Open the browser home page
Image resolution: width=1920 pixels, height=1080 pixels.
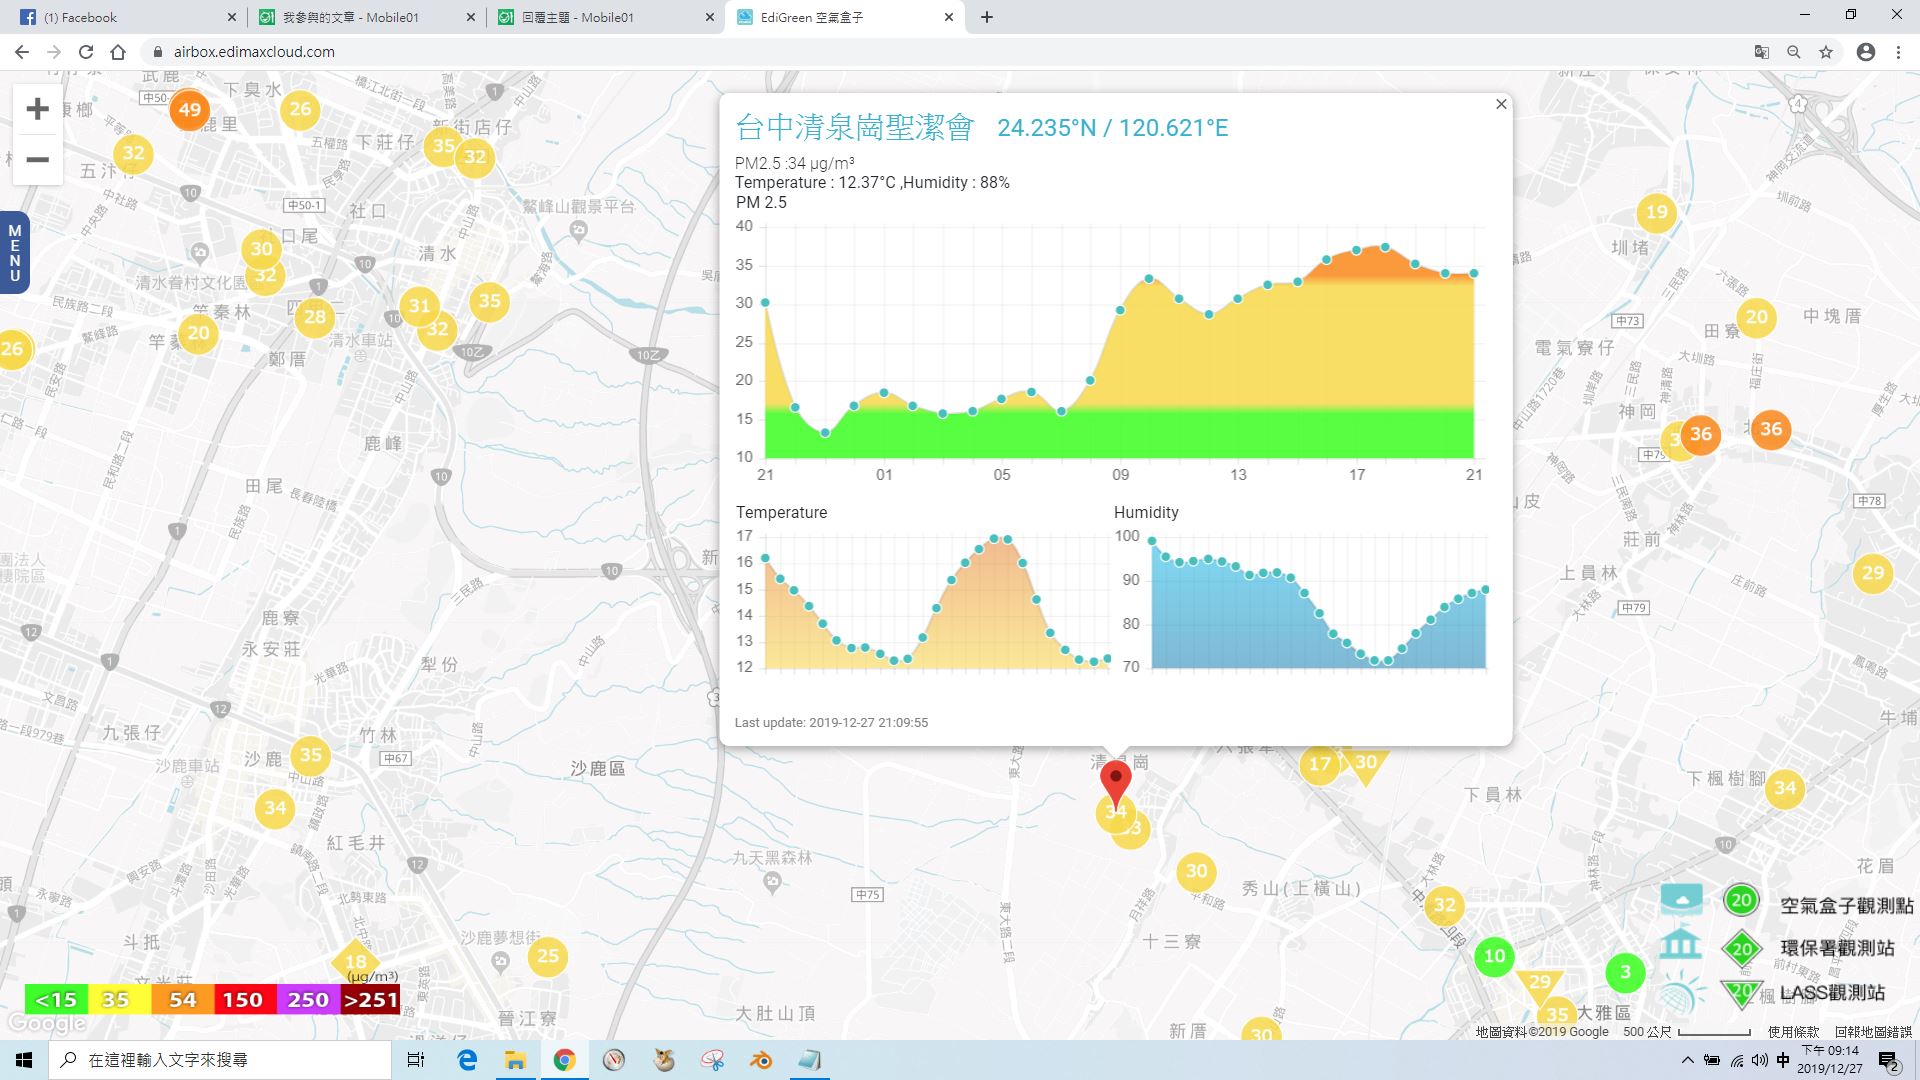(x=118, y=52)
